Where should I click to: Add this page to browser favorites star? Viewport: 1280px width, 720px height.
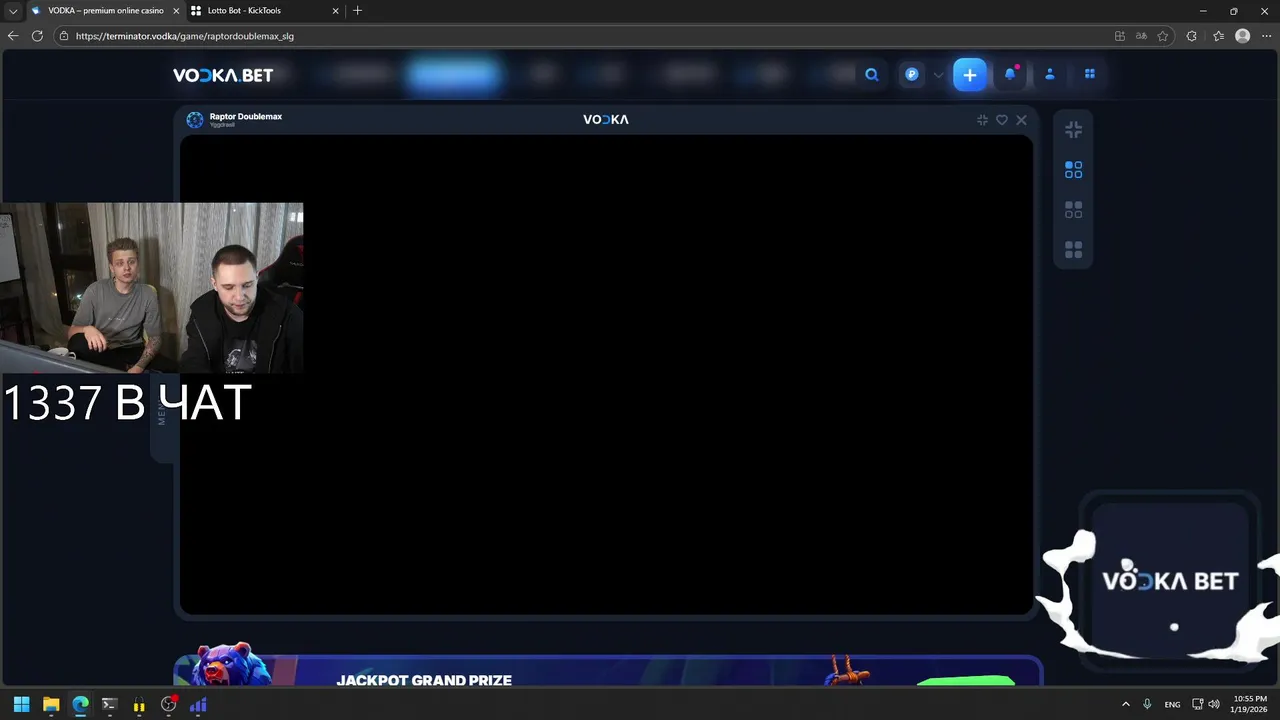[1163, 36]
